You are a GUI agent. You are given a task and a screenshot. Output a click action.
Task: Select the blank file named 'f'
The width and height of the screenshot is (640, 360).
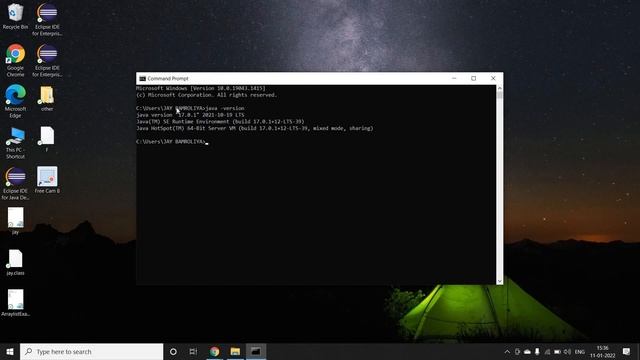tap(47, 139)
